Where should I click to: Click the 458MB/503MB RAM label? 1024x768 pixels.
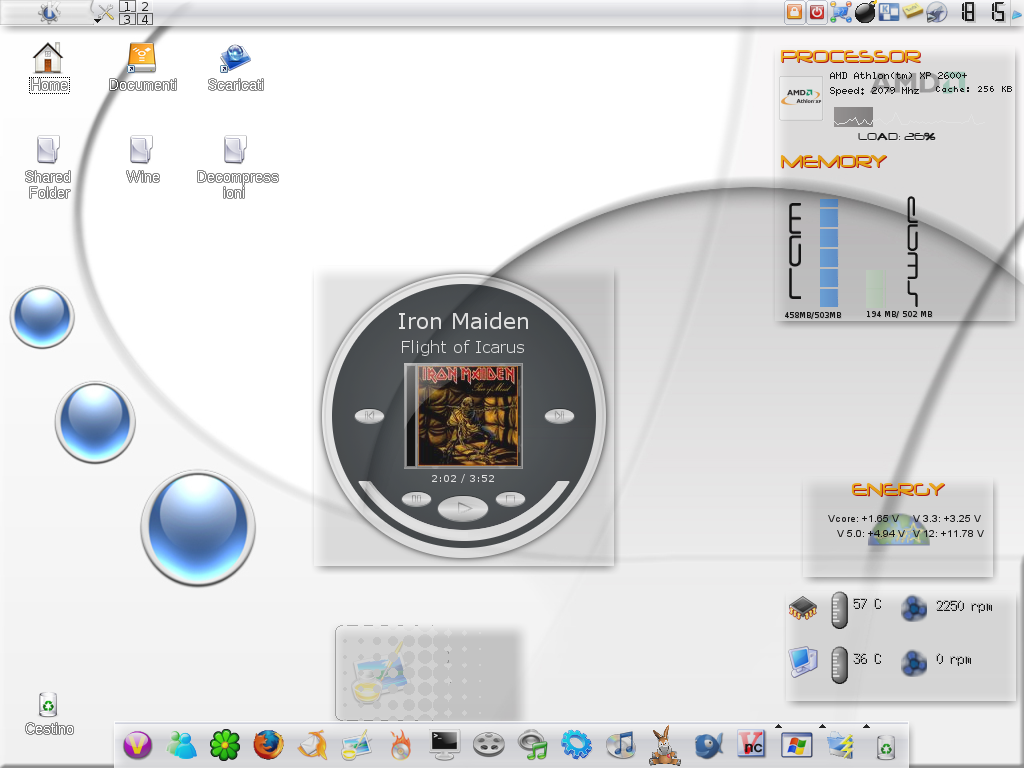click(812, 315)
